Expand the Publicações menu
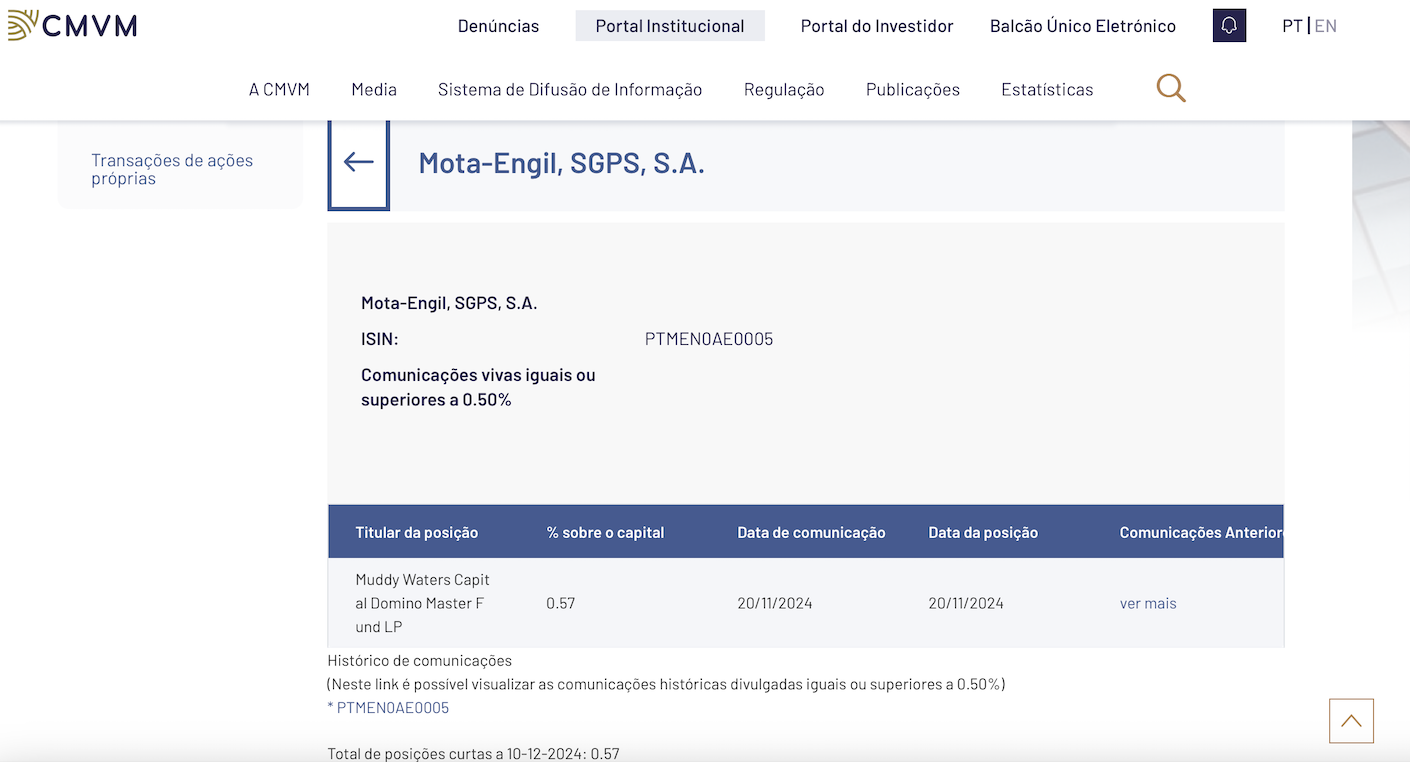 coord(913,90)
